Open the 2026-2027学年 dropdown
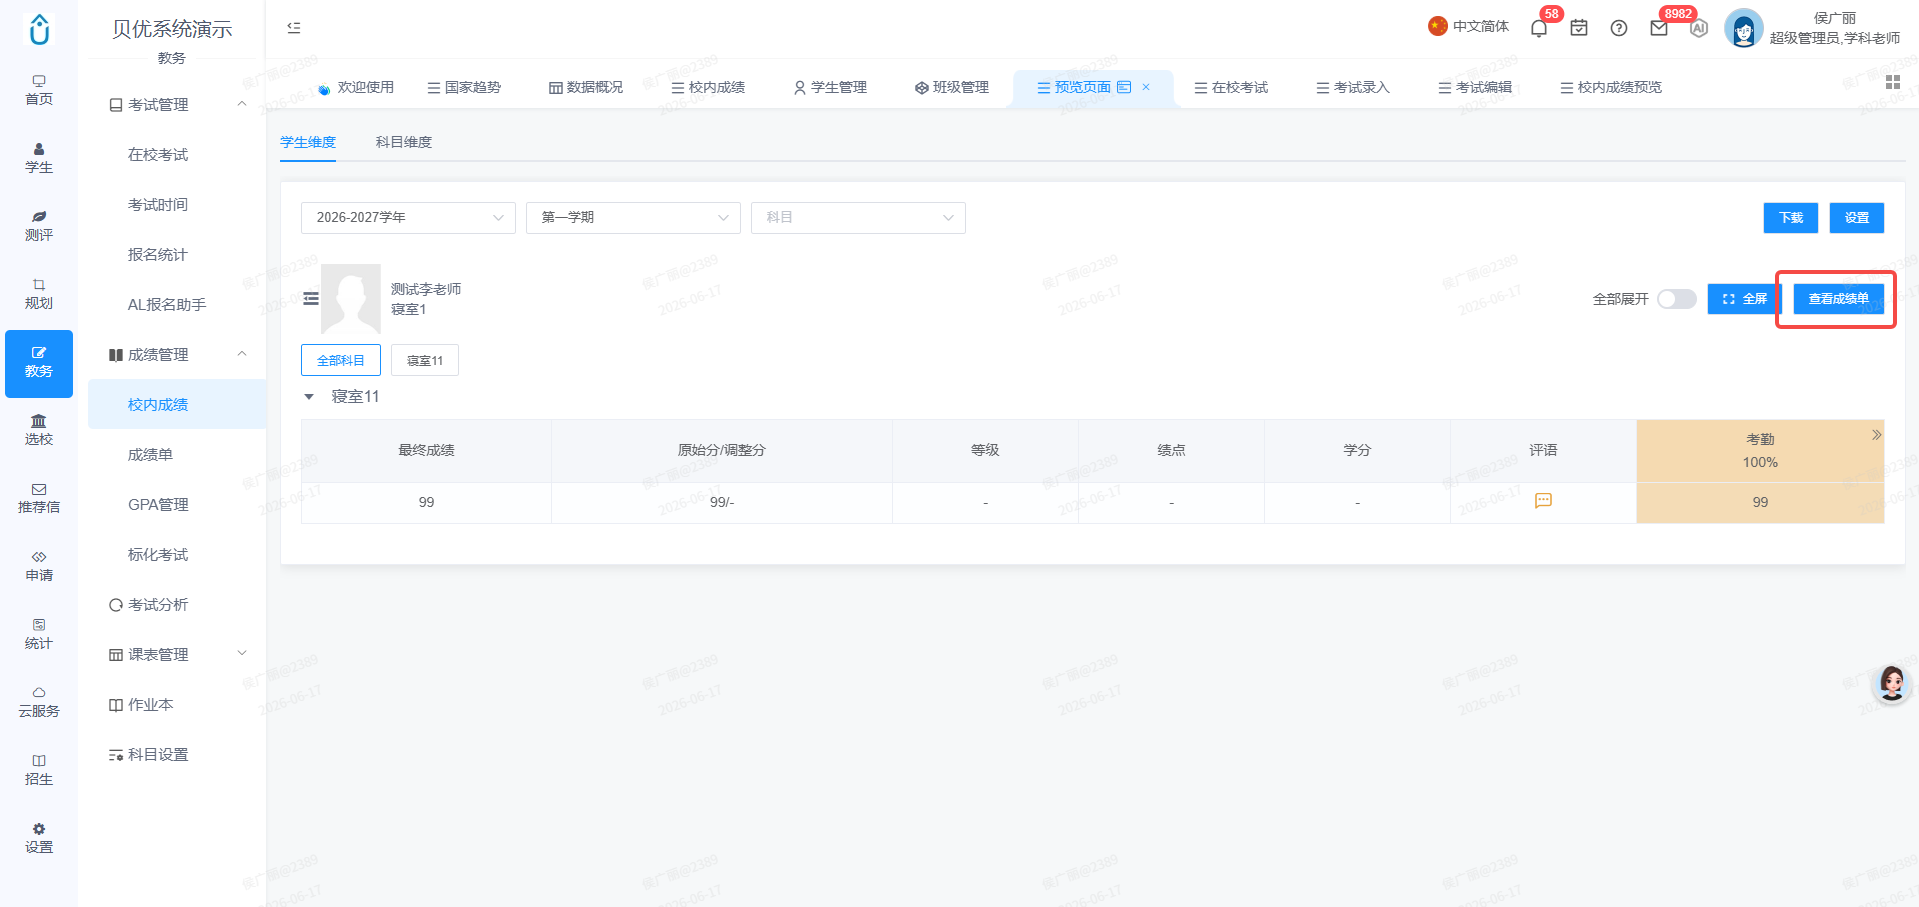This screenshot has width=1919, height=907. pos(408,218)
